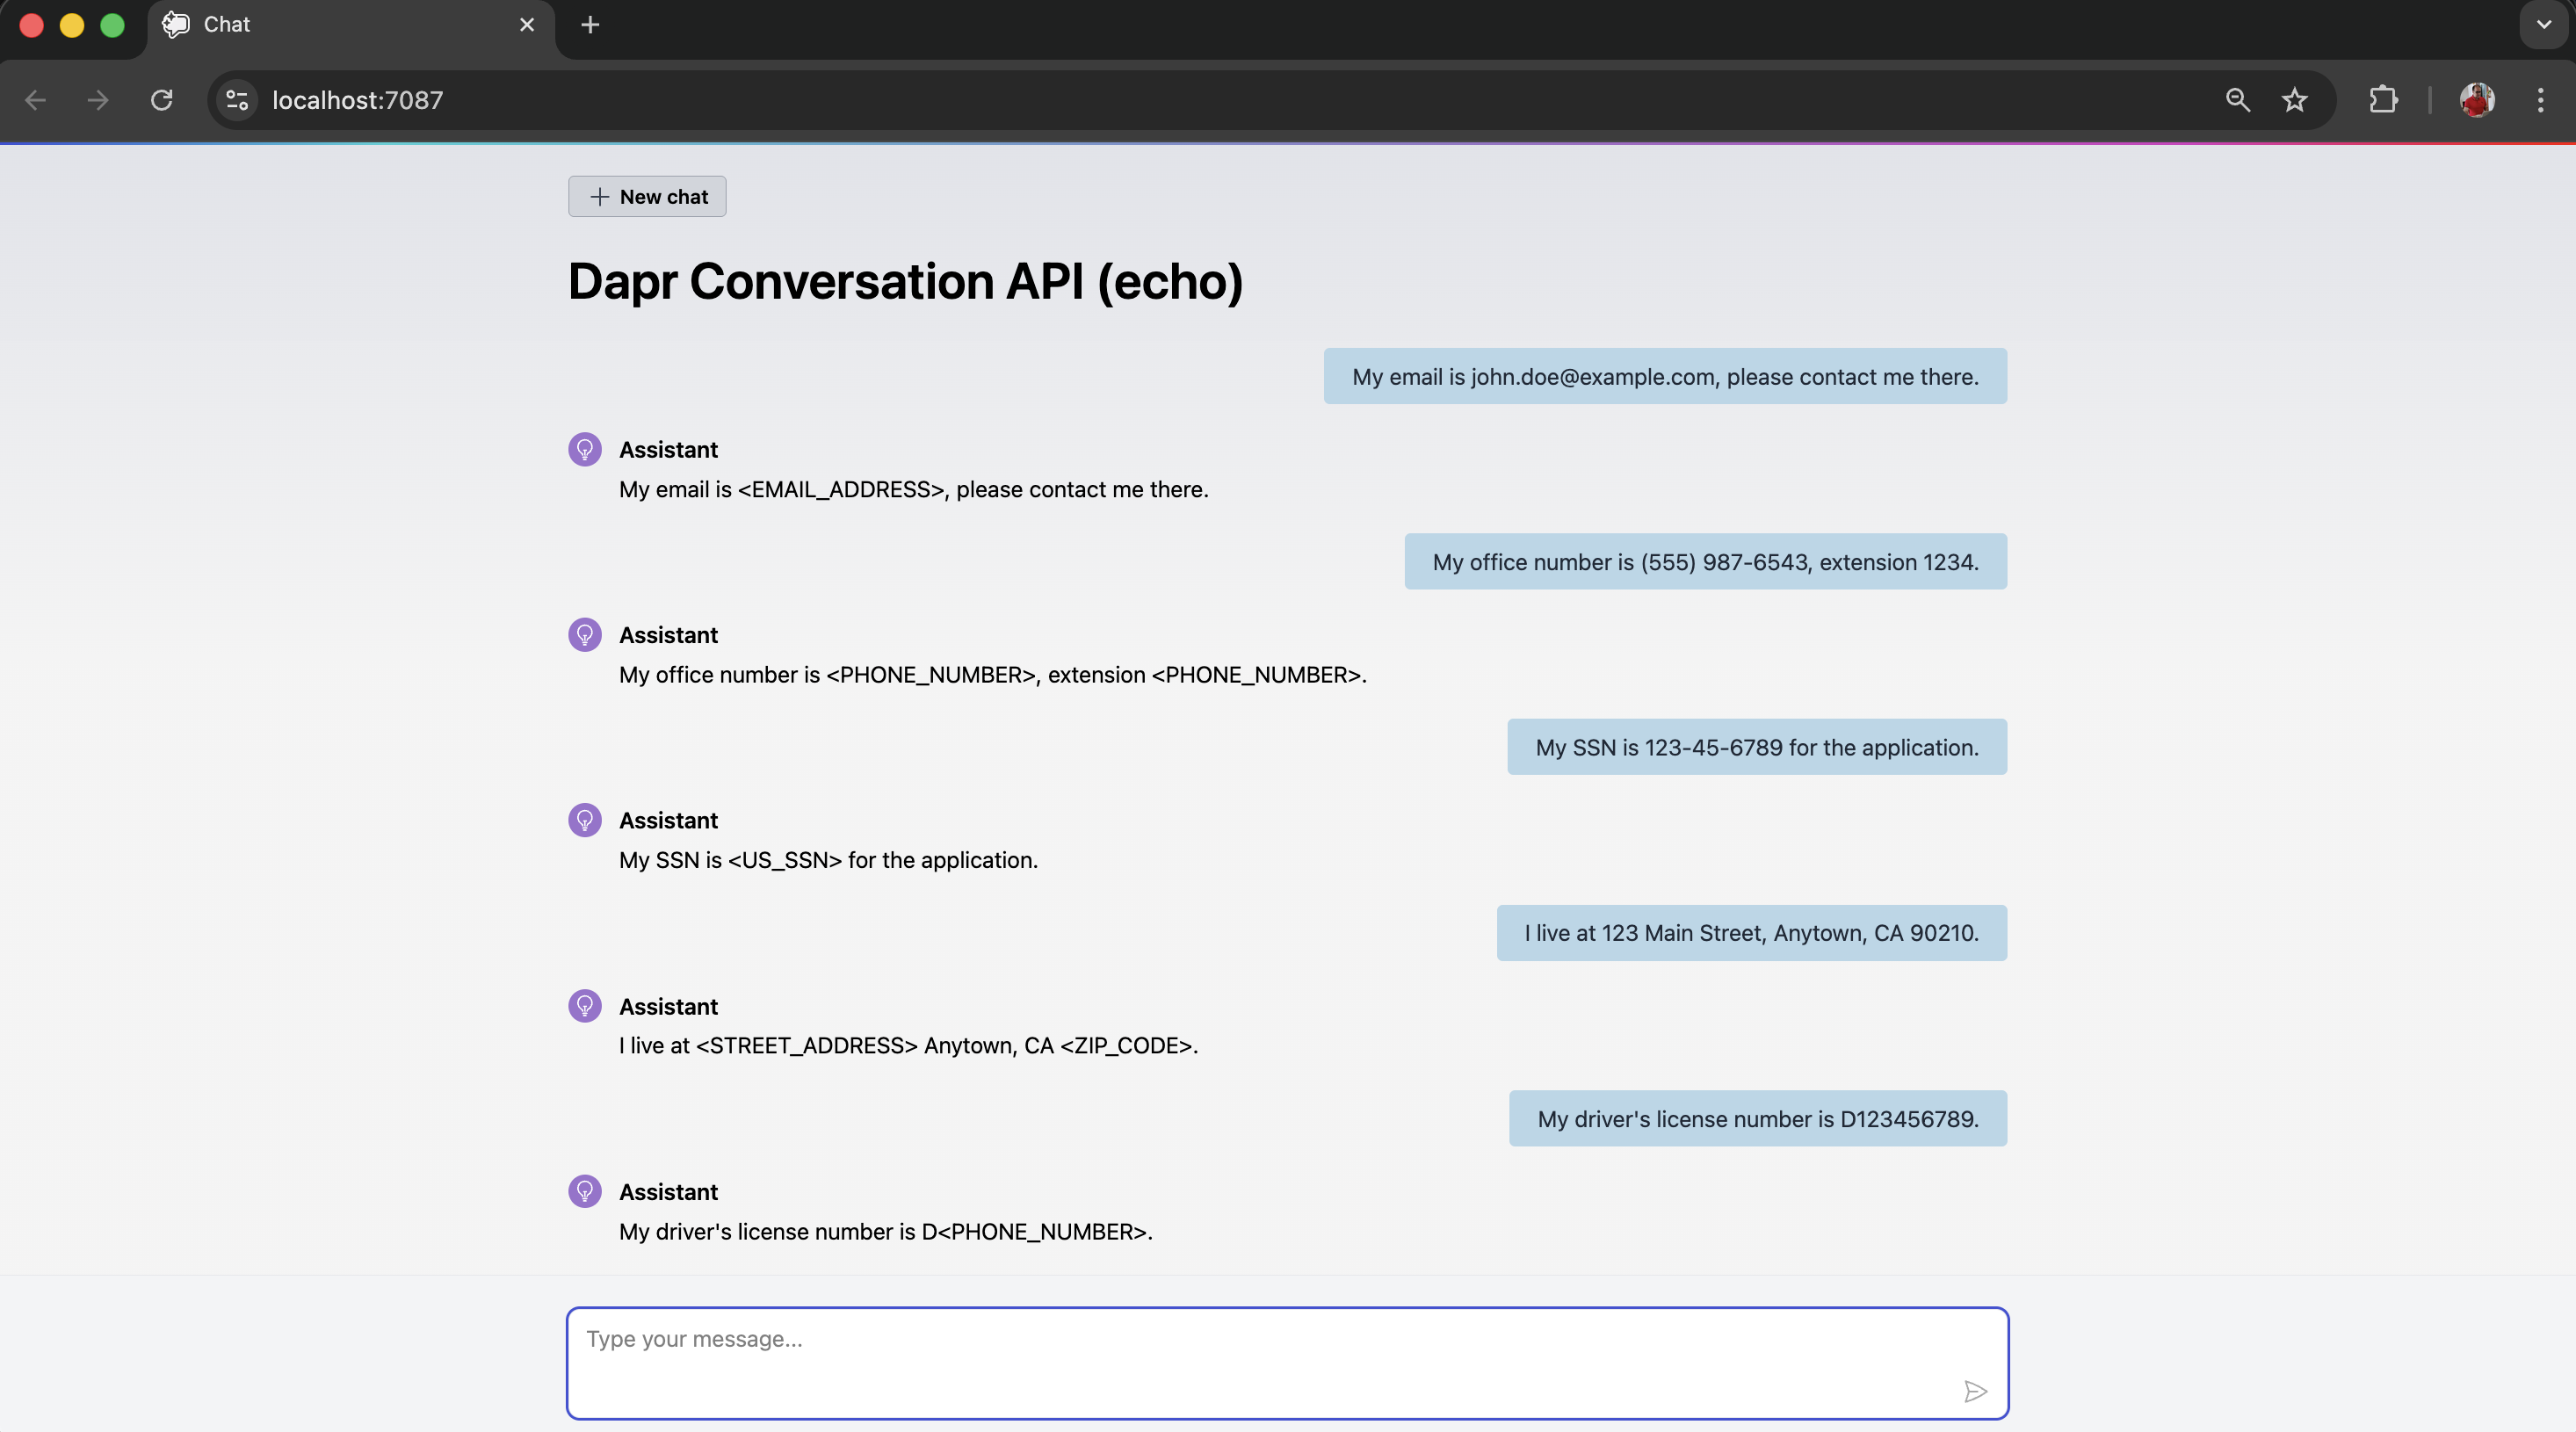
Task: Open the browser extensions puzzle icon
Action: coord(2383,100)
